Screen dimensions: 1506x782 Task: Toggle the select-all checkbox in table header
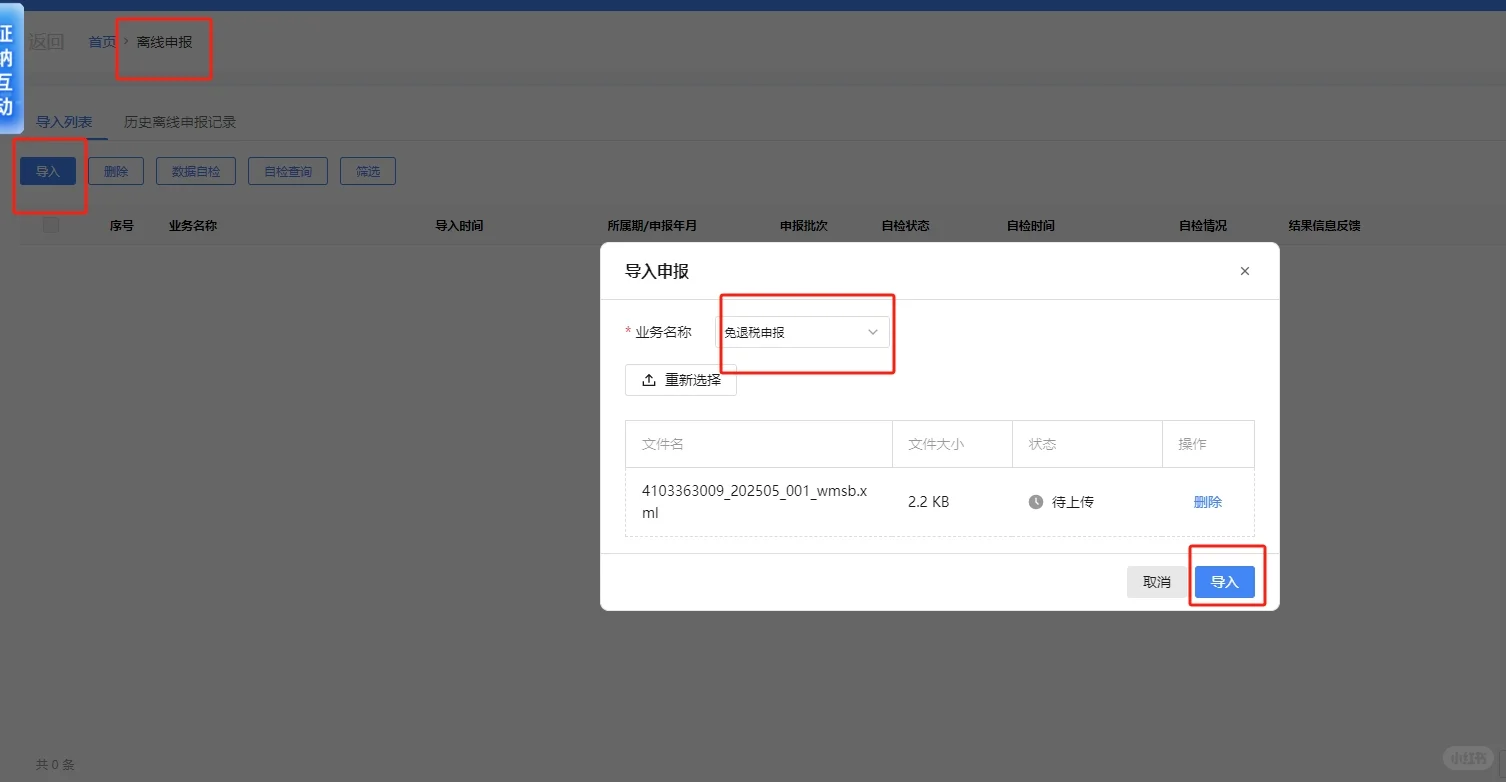tap(51, 225)
